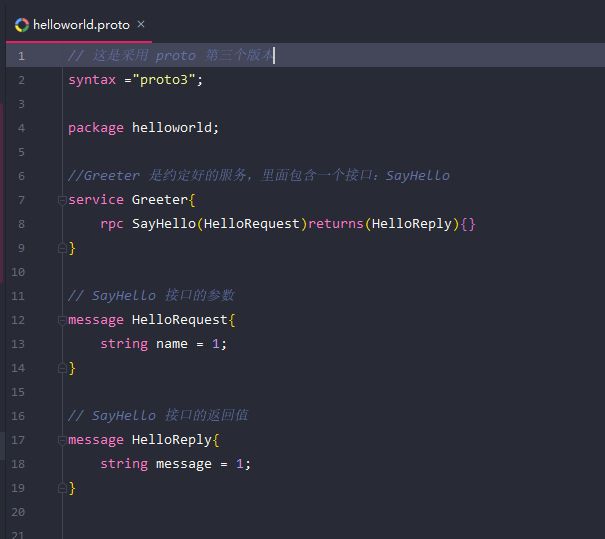Click line number 1 in the gutter

pos(21,56)
